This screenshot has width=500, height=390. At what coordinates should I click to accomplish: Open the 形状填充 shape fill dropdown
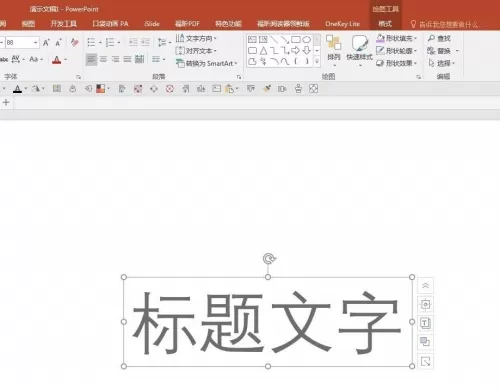click(x=397, y=38)
